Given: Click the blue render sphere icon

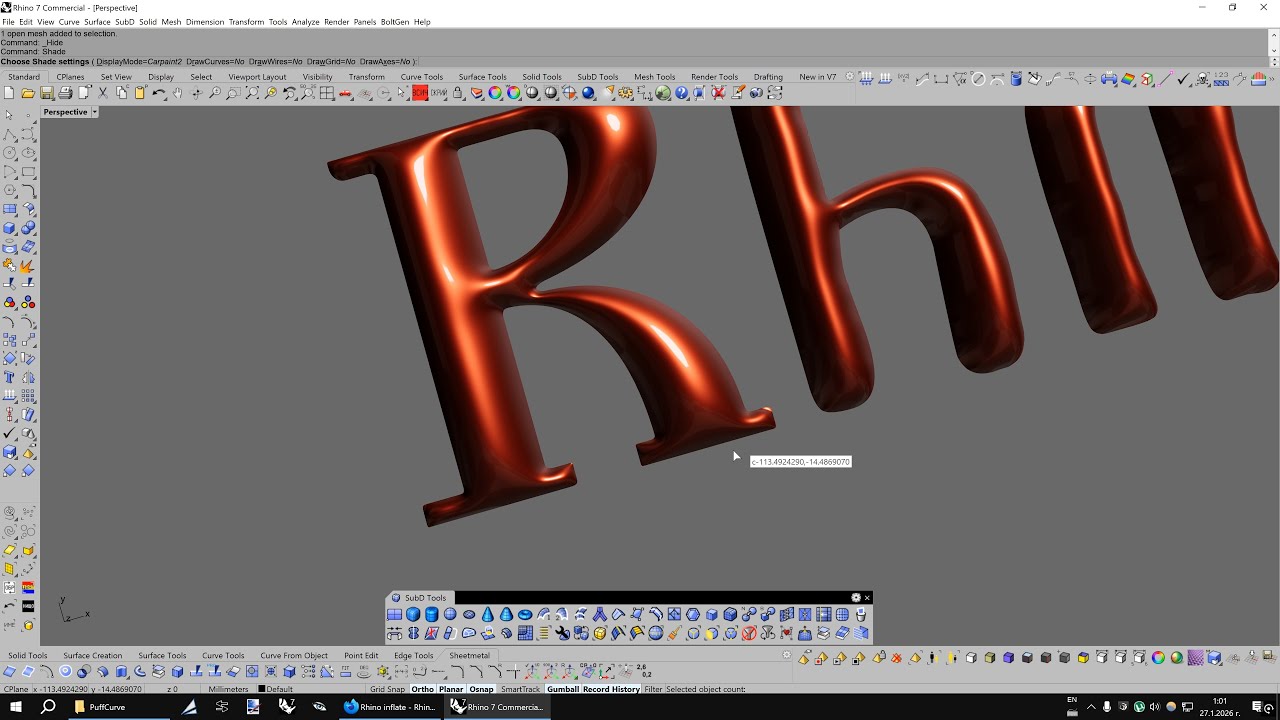Looking at the screenshot, I should point(588,93).
